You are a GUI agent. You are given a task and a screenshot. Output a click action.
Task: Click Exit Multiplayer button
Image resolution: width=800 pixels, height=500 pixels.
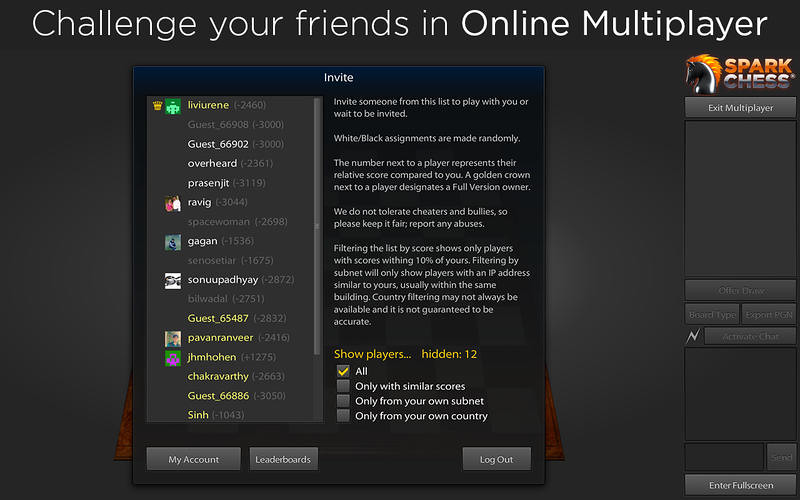(740, 107)
